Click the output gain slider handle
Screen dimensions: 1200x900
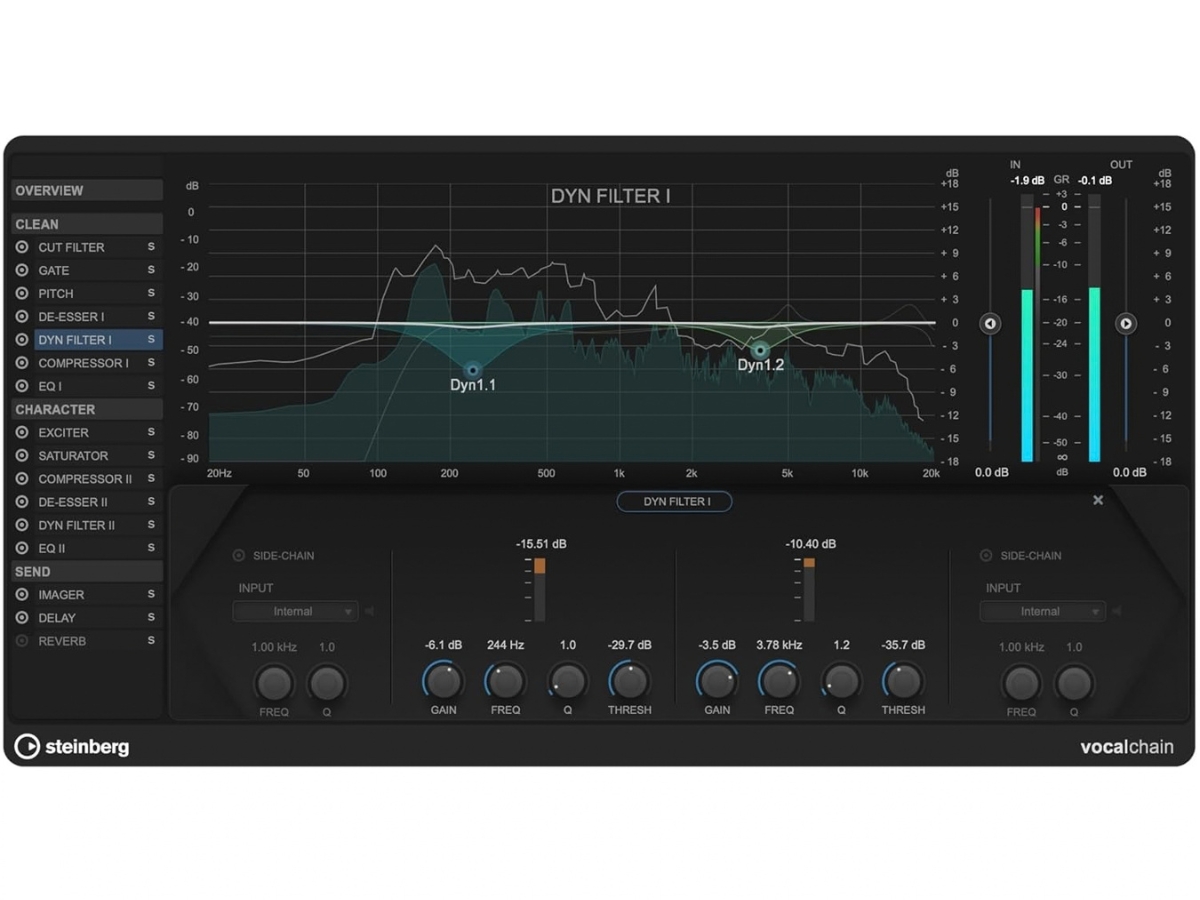click(1126, 323)
